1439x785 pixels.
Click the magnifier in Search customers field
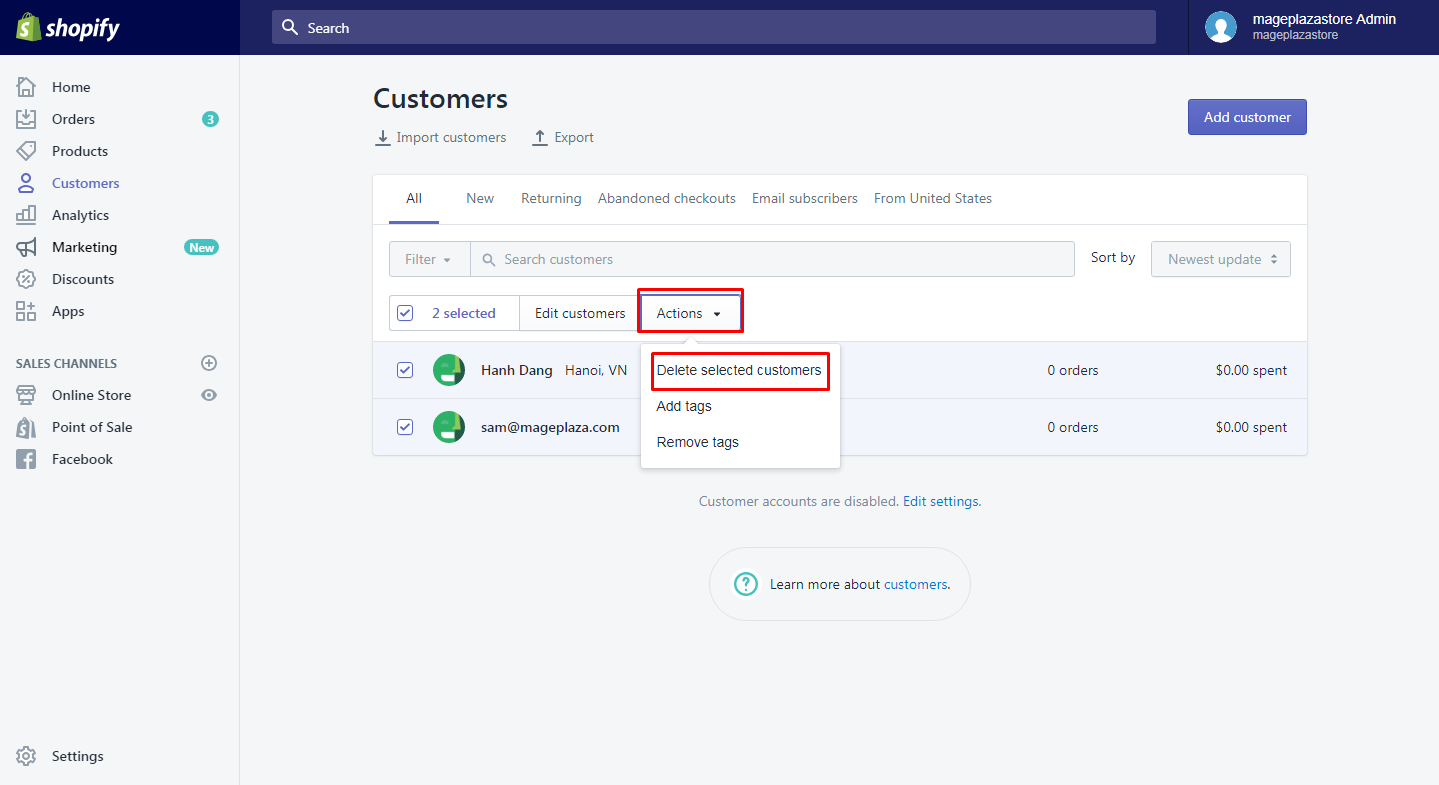pyautogui.click(x=489, y=259)
